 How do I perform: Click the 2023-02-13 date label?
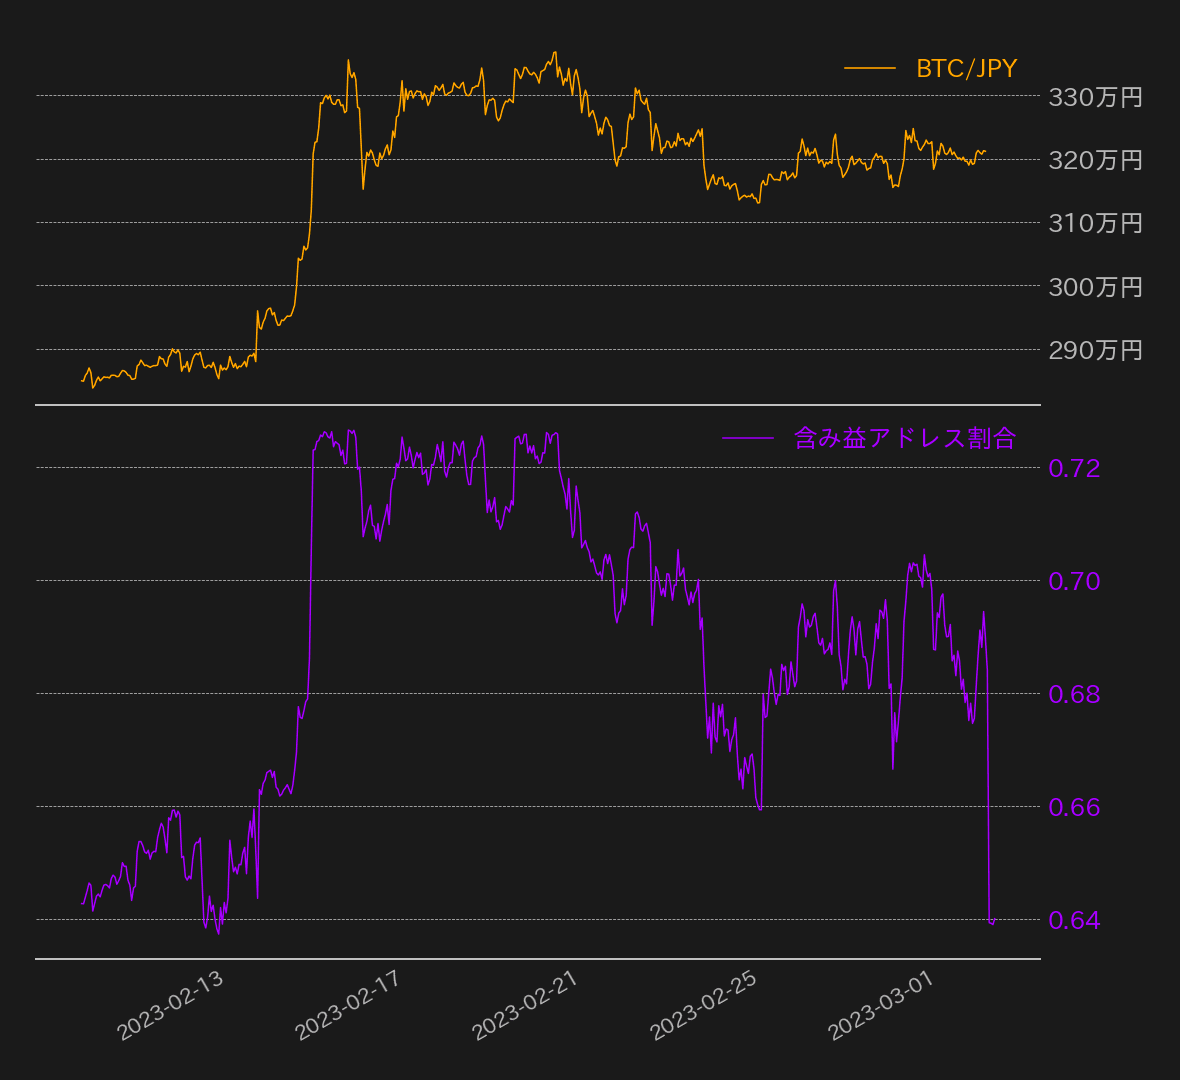coord(171,1005)
